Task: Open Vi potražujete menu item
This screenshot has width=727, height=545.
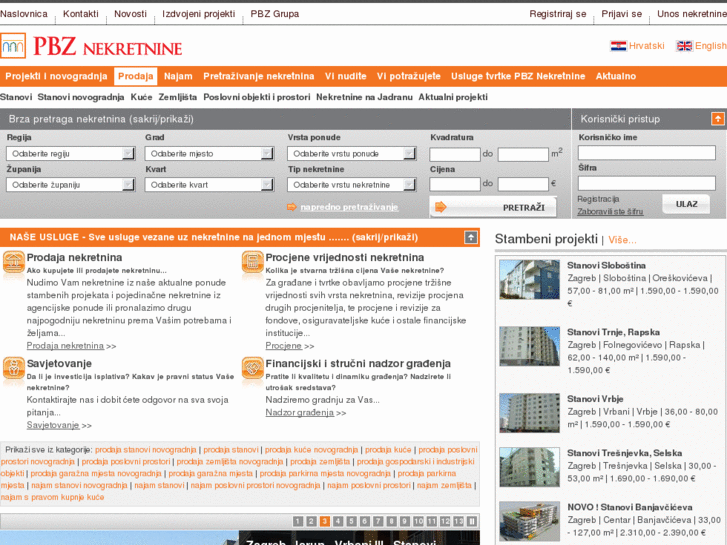Action: click(x=408, y=76)
